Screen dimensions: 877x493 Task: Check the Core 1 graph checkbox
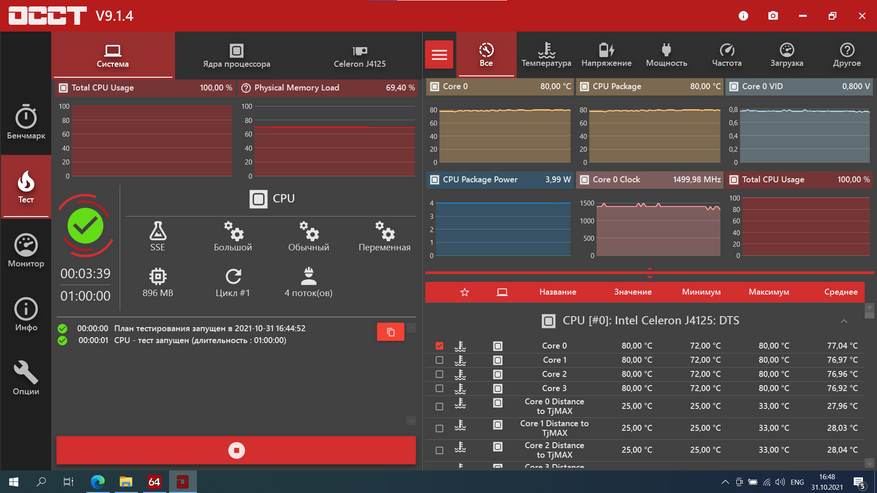coord(439,360)
